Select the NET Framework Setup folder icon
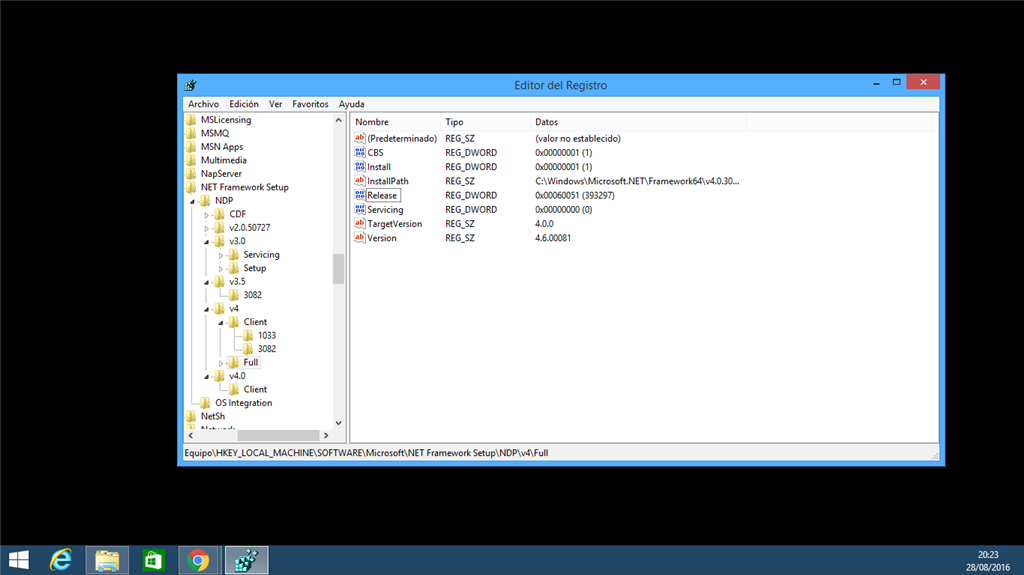Image resolution: width=1024 pixels, height=575 pixels. [x=191, y=188]
